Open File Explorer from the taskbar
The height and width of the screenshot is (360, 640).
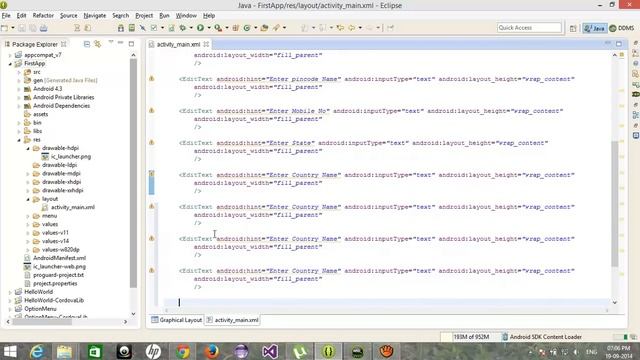click(x=64, y=351)
